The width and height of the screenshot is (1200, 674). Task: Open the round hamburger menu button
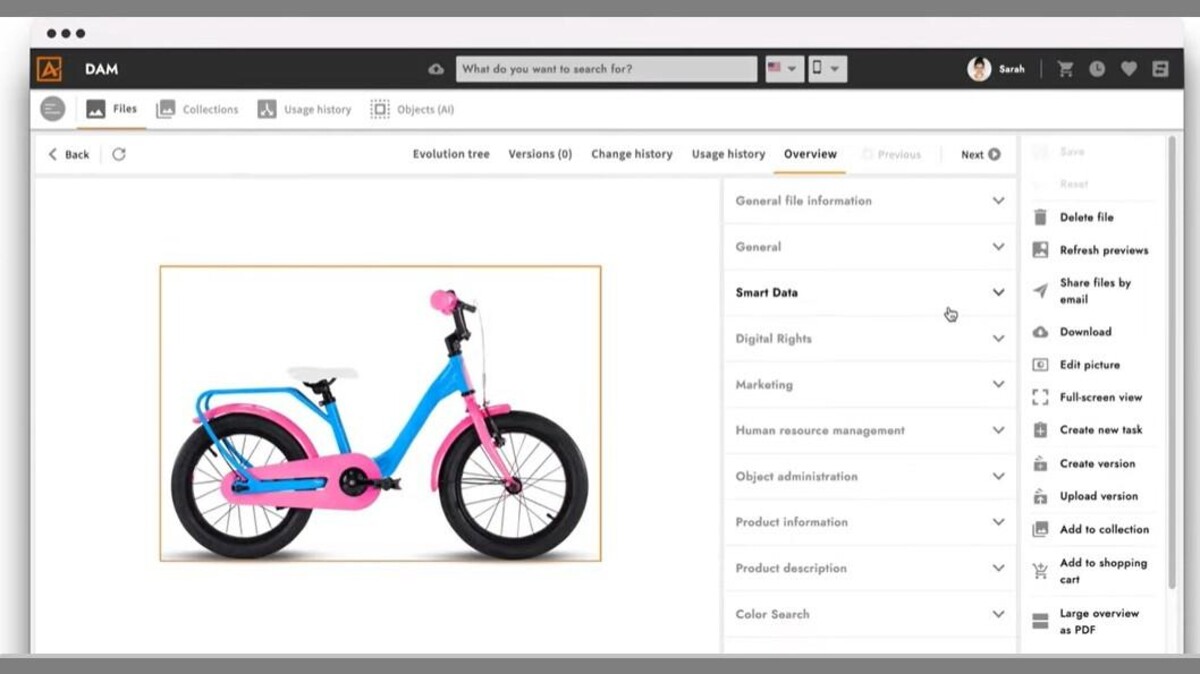[x=53, y=109]
